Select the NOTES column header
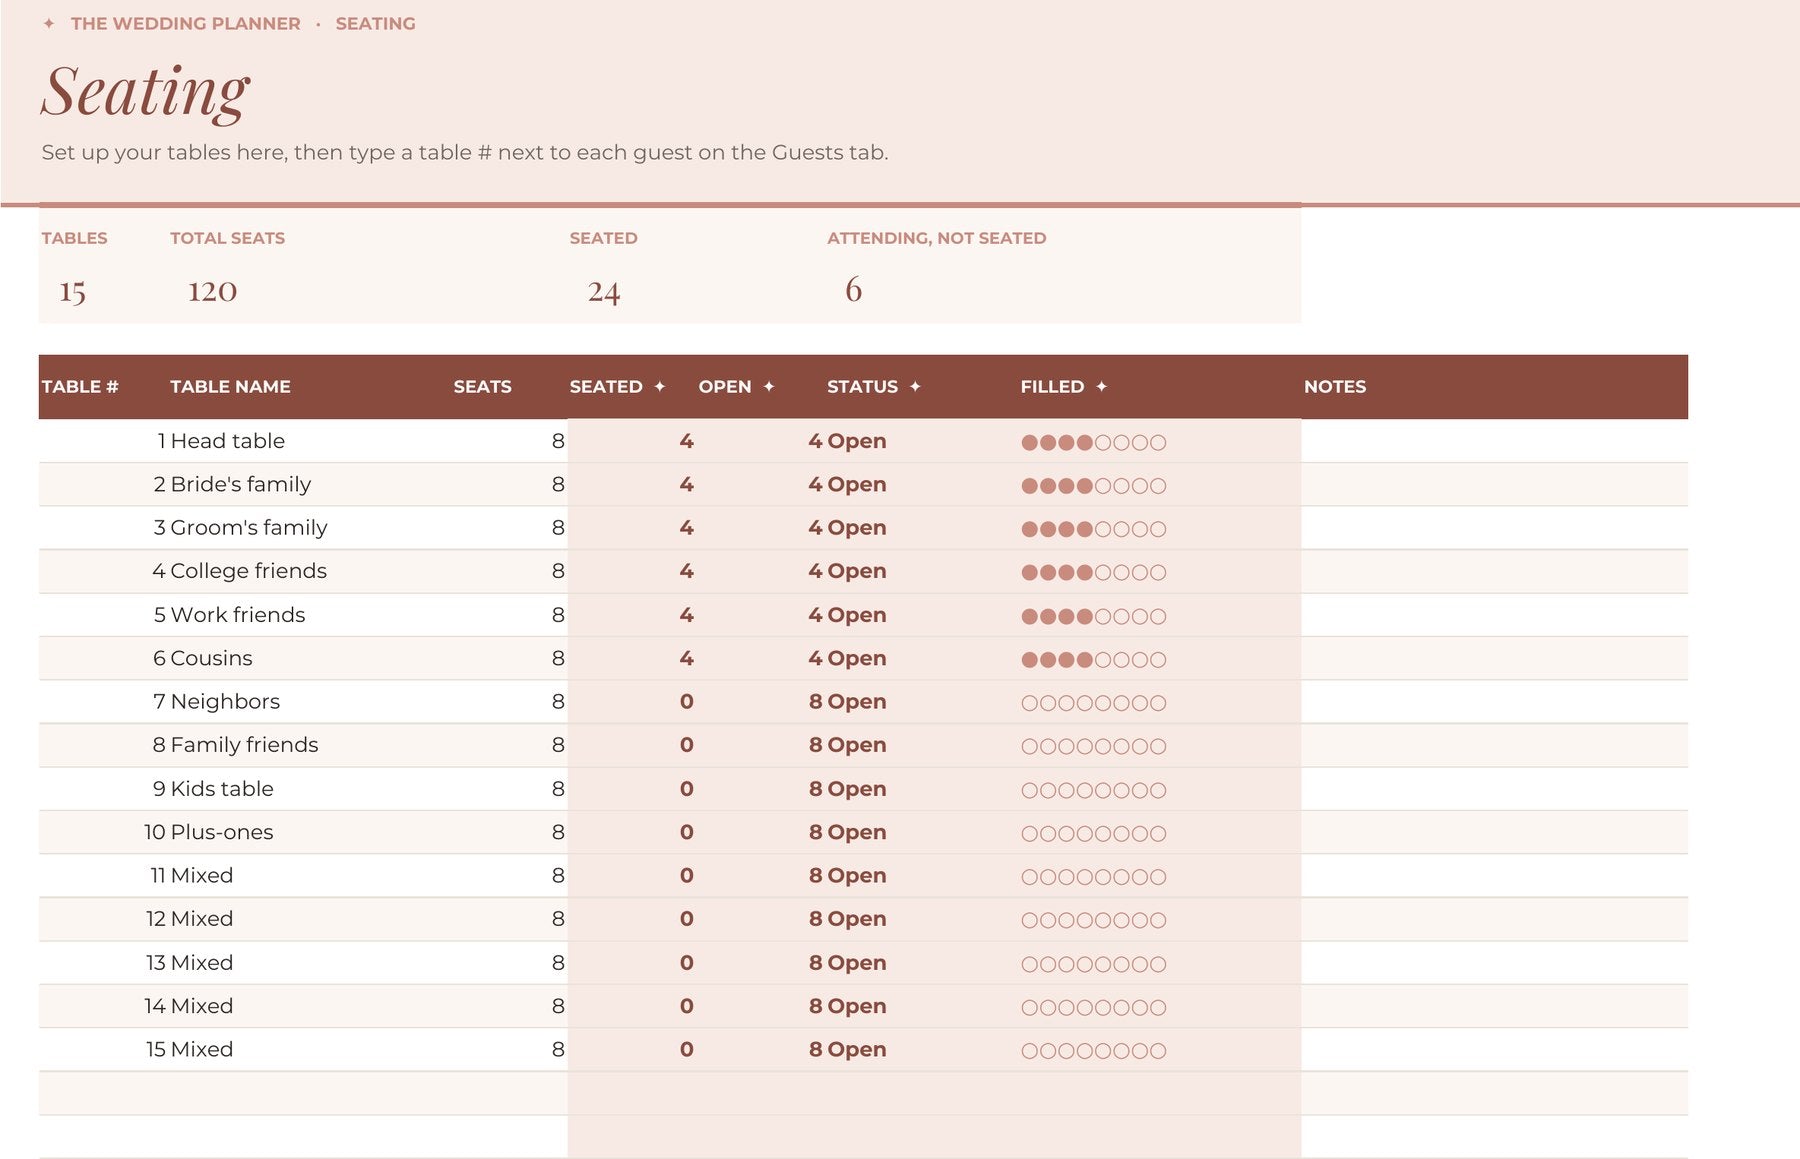1800x1159 pixels. [x=1334, y=386]
